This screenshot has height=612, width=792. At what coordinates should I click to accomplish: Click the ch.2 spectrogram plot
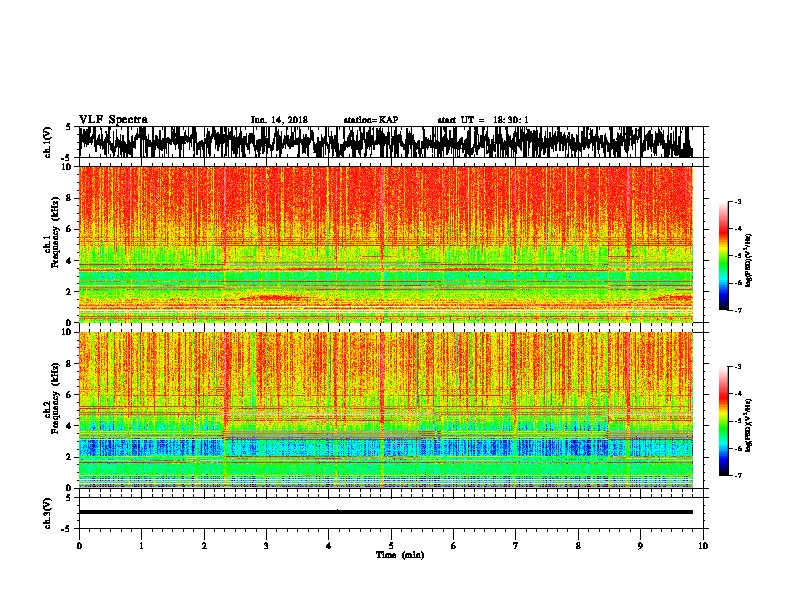(x=386, y=410)
